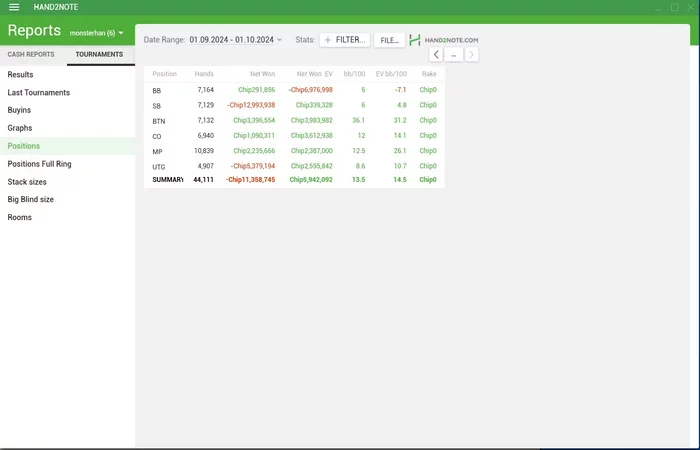Click the Reports heading
The width and height of the screenshot is (700, 450).
pyautogui.click(x=34, y=30)
